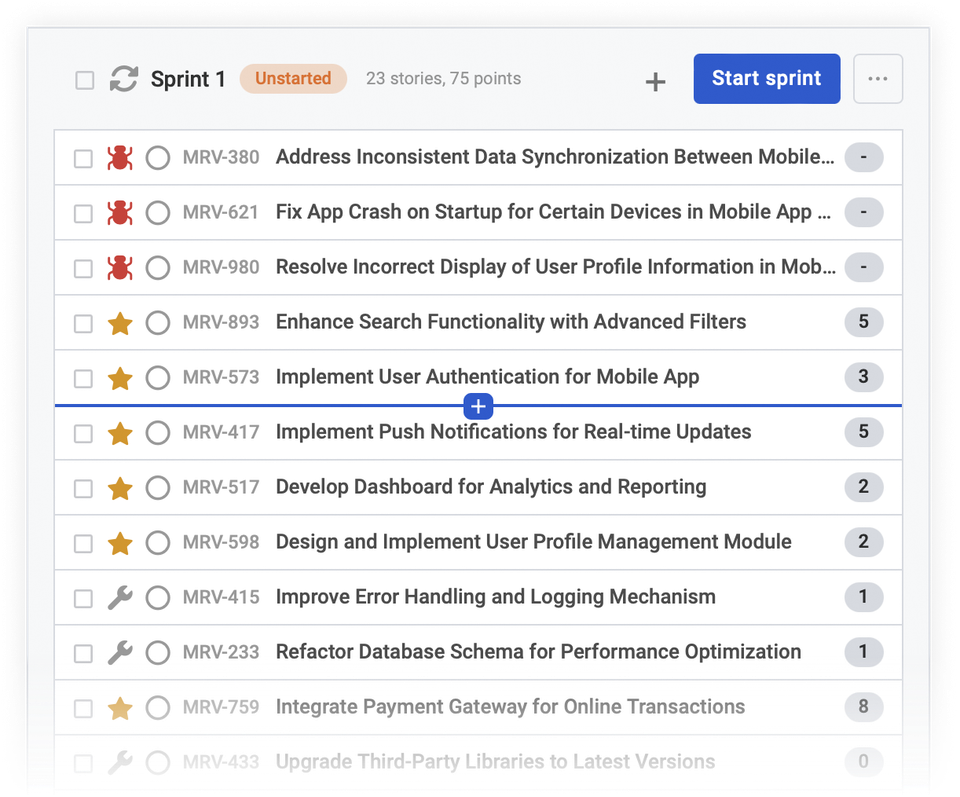Click the bug icon on MRV-380
The image size is (960, 797).
click(x=119, y=157)
